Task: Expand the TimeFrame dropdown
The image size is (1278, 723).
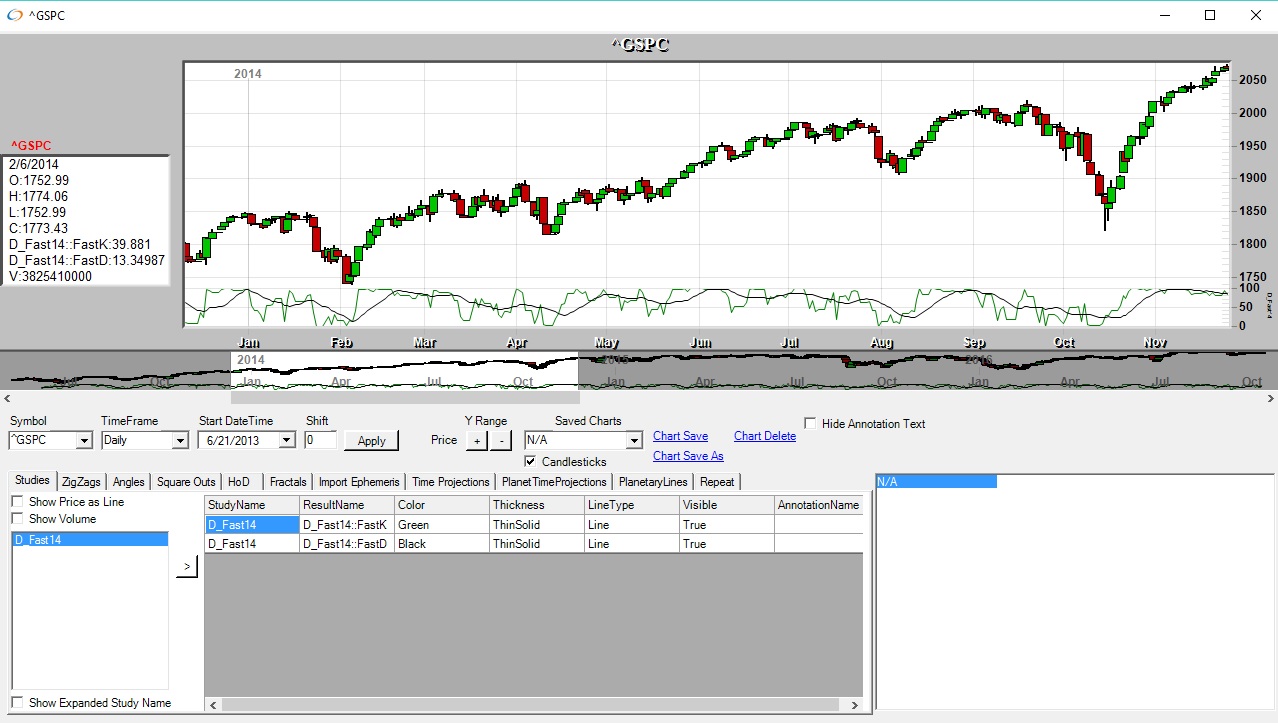Action: coord(180,440)
